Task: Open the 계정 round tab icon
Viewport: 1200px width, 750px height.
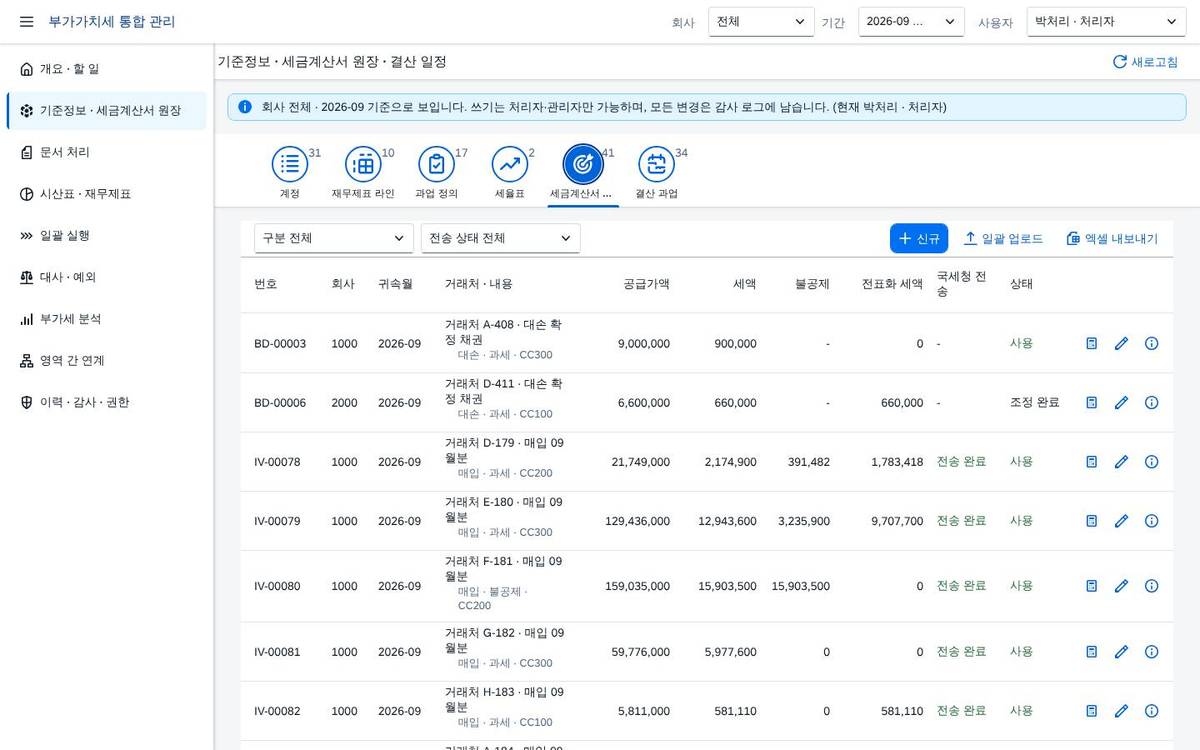Action: click(x=290, y=164)
